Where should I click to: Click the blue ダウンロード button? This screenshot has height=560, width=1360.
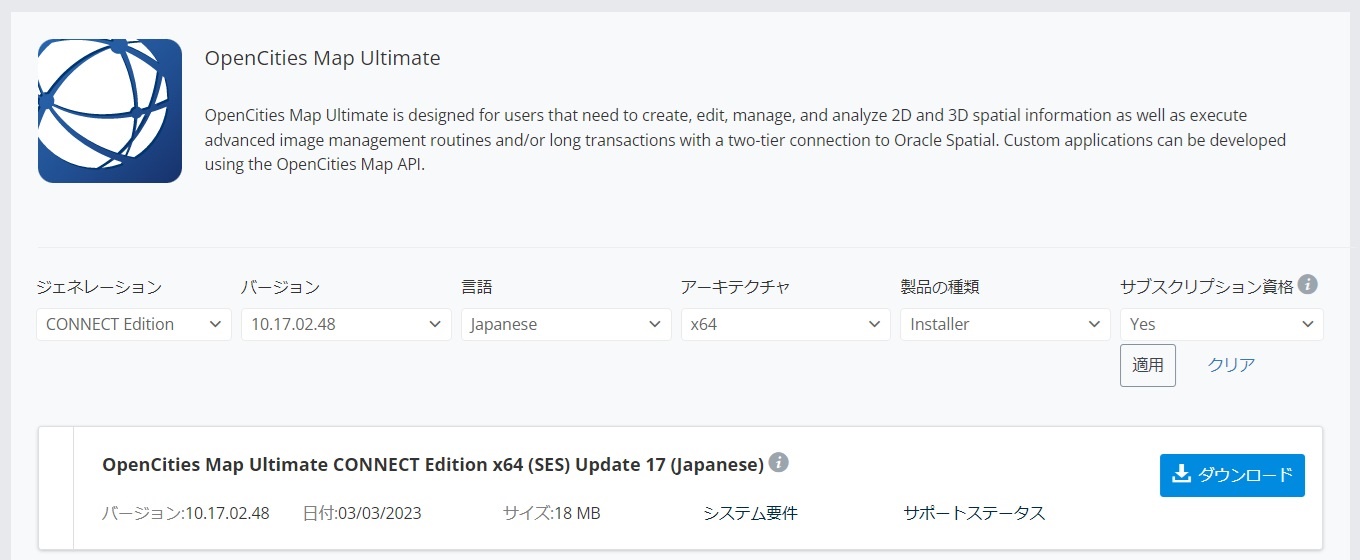pyautogui.click(x=1232, y=475)
